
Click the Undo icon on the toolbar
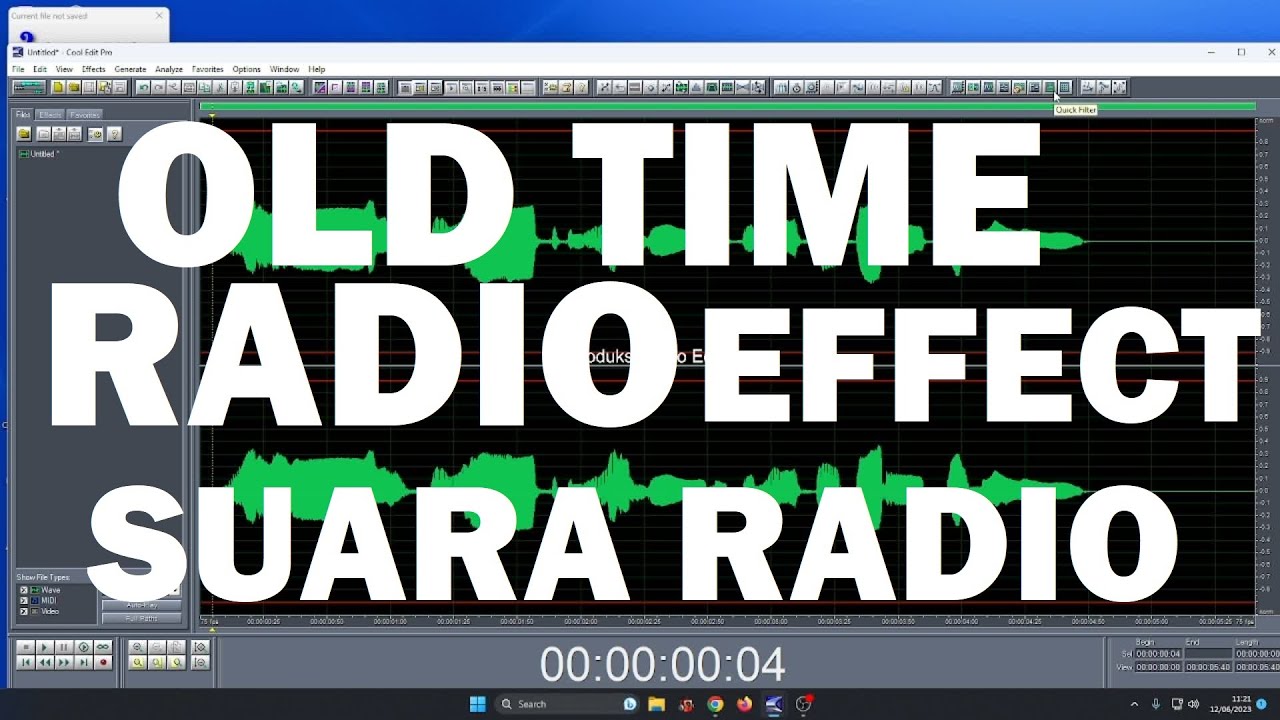pyautogui.click(x=143, y=88)
